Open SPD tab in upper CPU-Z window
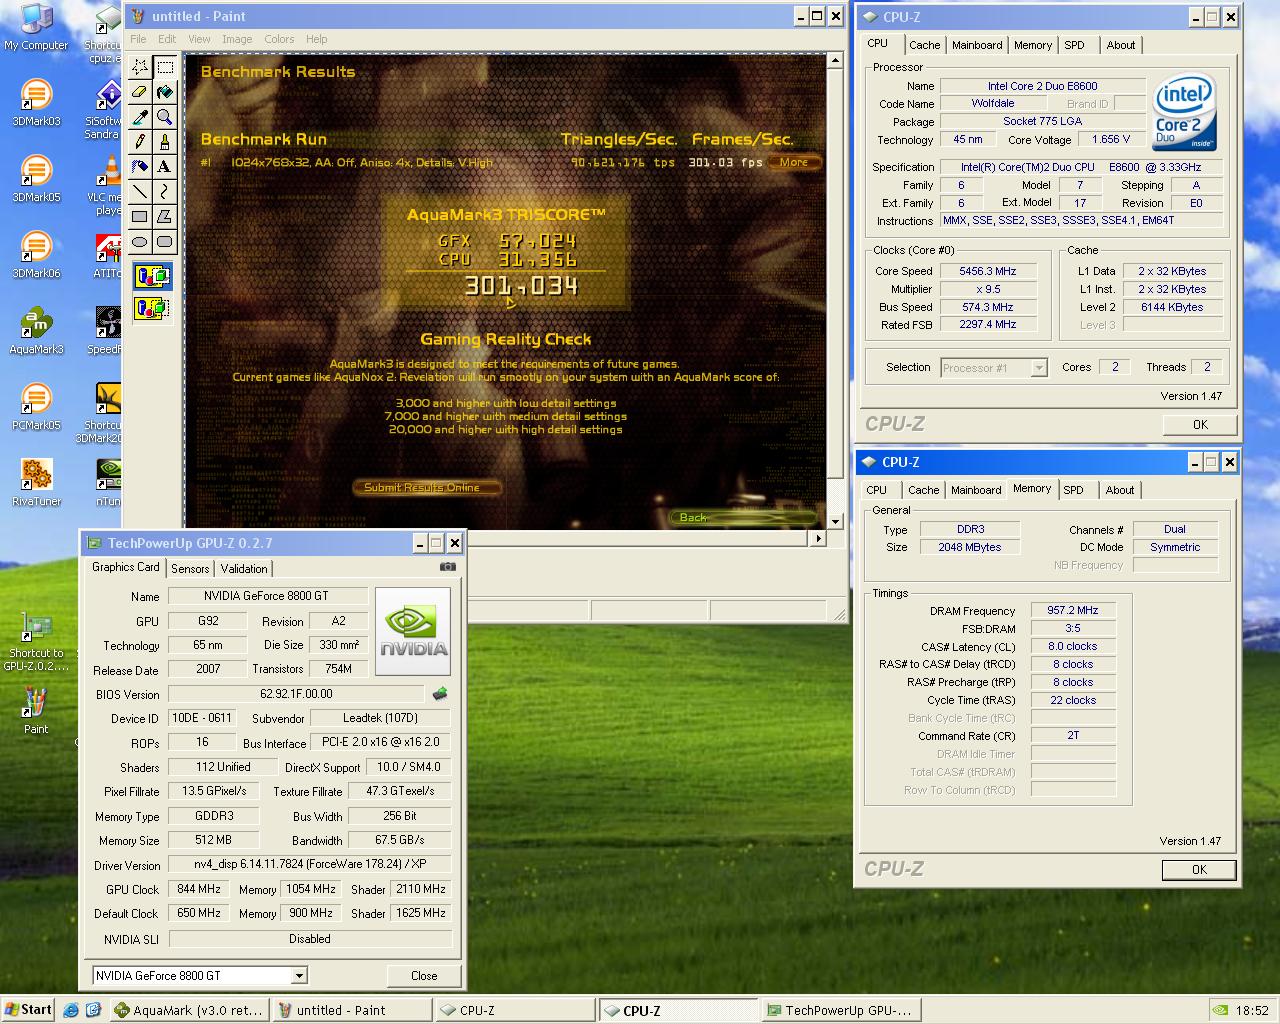Screen dimensions: 1280x1024 (x=1074, y=45)
